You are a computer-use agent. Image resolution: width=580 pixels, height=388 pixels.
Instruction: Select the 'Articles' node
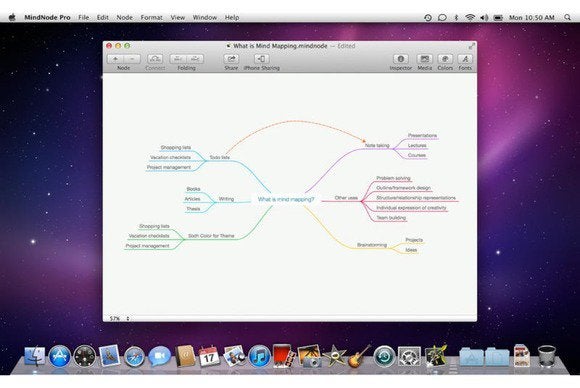(192, 199)
